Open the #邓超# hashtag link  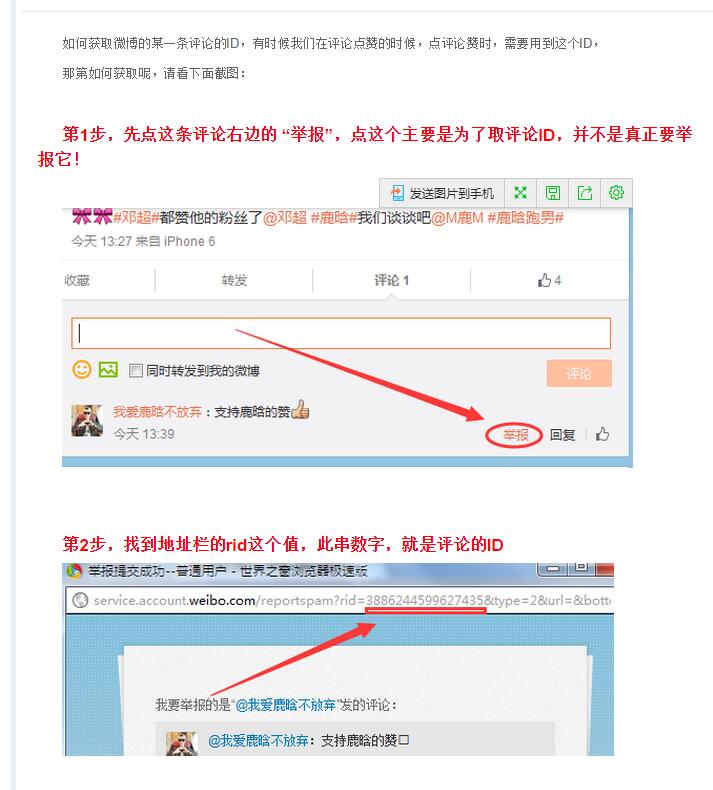[136, 218]
